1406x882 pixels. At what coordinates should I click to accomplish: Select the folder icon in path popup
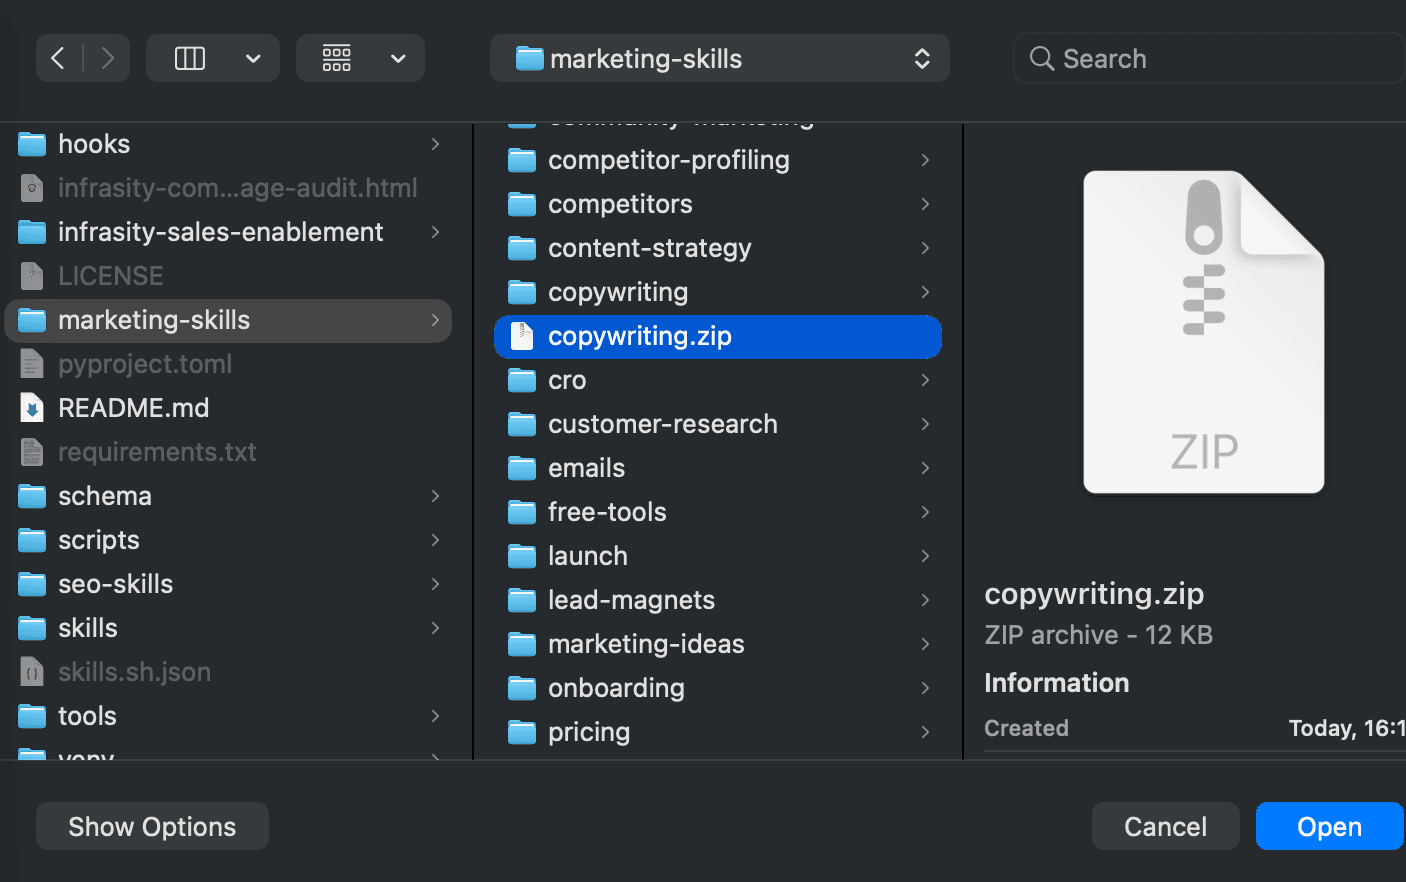click(529, 58)
